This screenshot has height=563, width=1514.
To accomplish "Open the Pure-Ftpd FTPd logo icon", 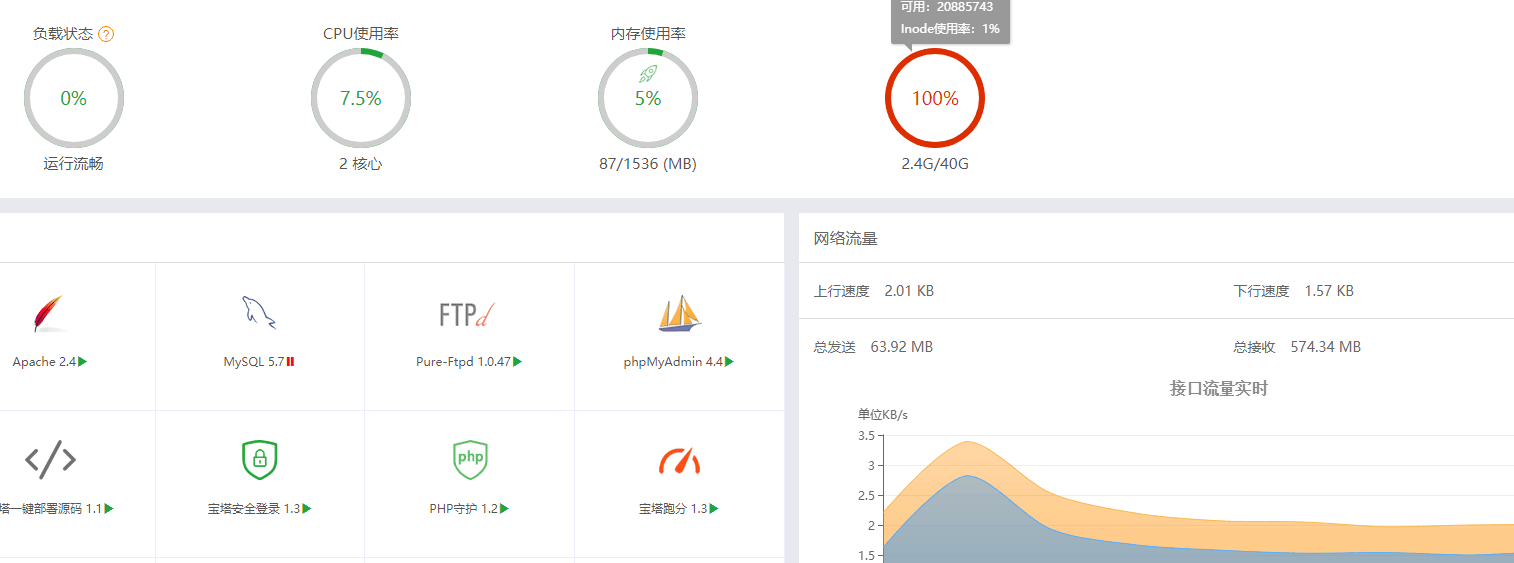I will [468, 315].
